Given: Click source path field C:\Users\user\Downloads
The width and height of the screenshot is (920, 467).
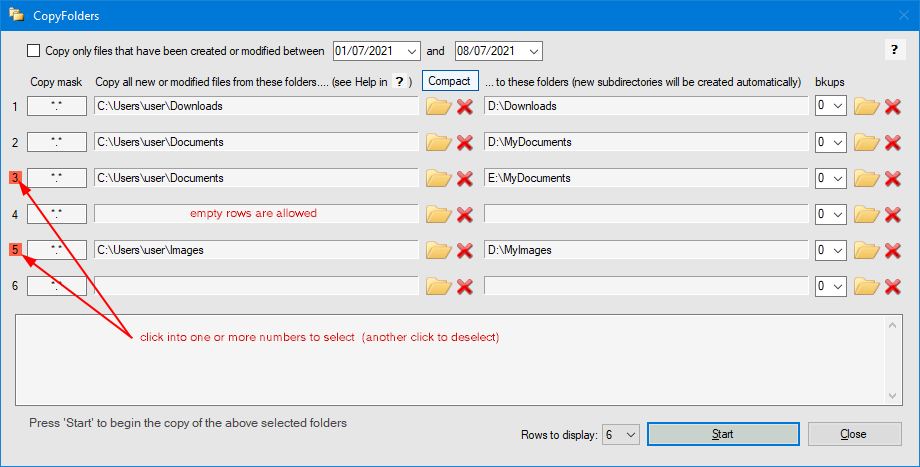Looking at the screenshot, I should (x=256, y=106).
